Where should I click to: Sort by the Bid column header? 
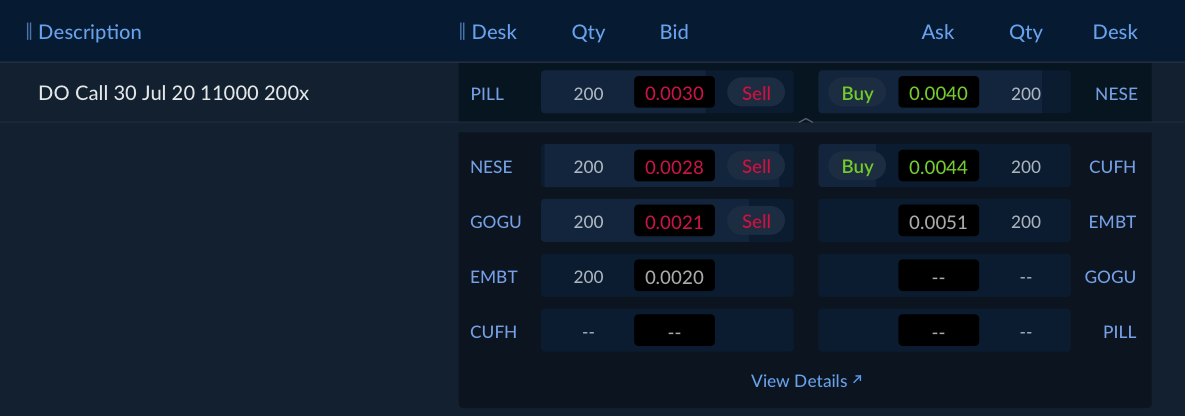click(x=674, y=32)
